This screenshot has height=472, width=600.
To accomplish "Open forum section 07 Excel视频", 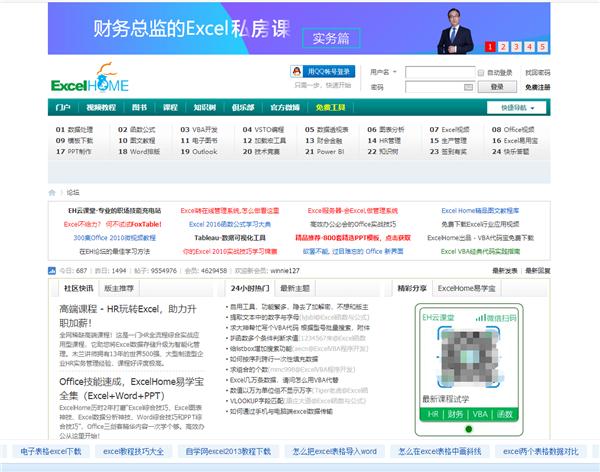I will click(449, 129).
